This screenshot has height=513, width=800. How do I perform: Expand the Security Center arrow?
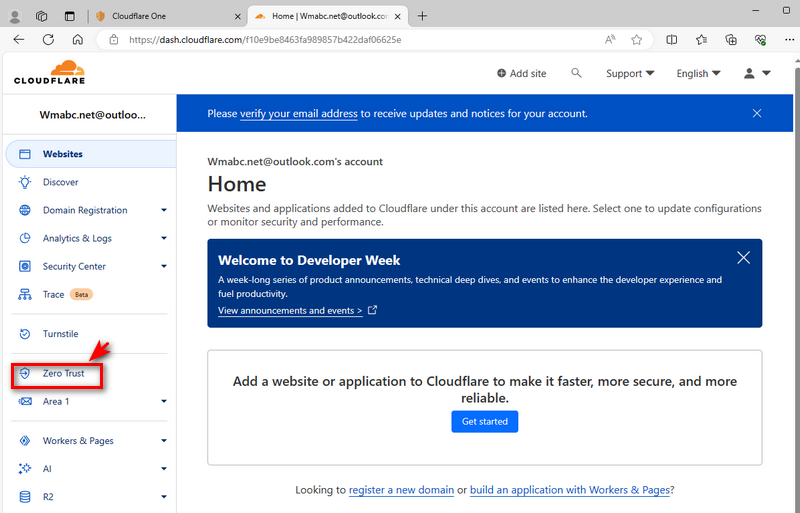164,266
